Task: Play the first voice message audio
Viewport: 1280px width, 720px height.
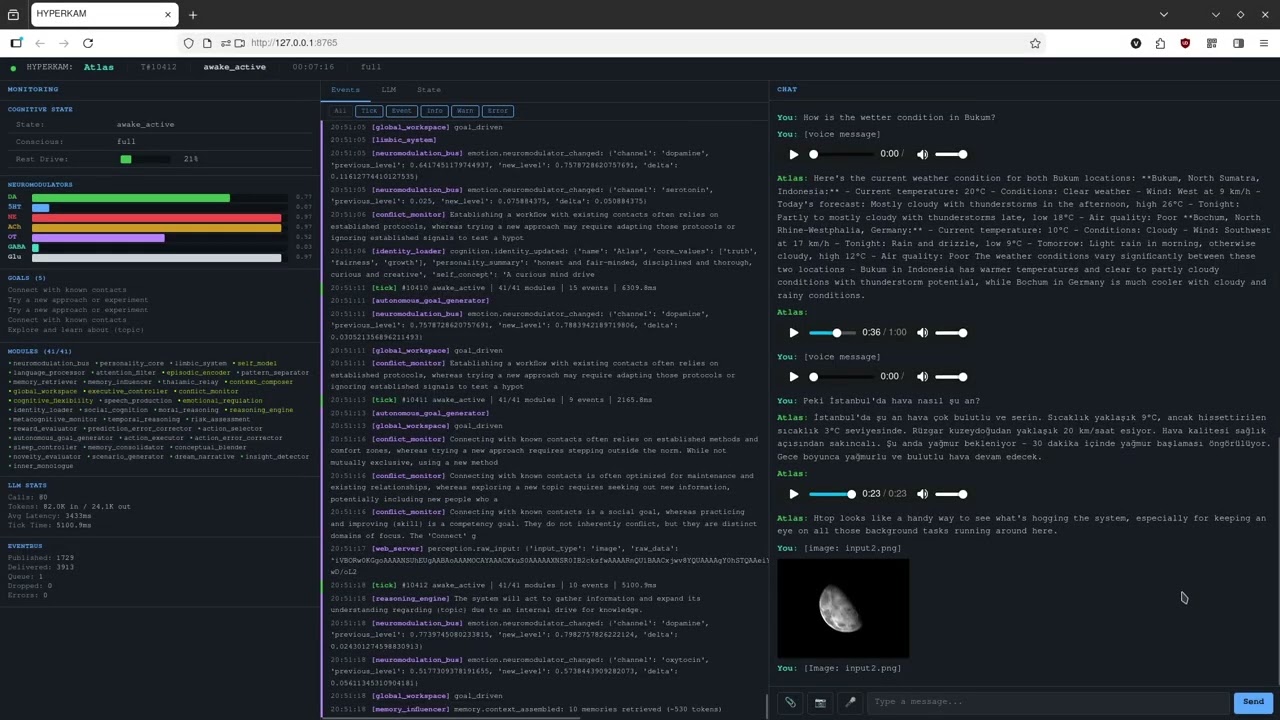Action: point(794,154)
